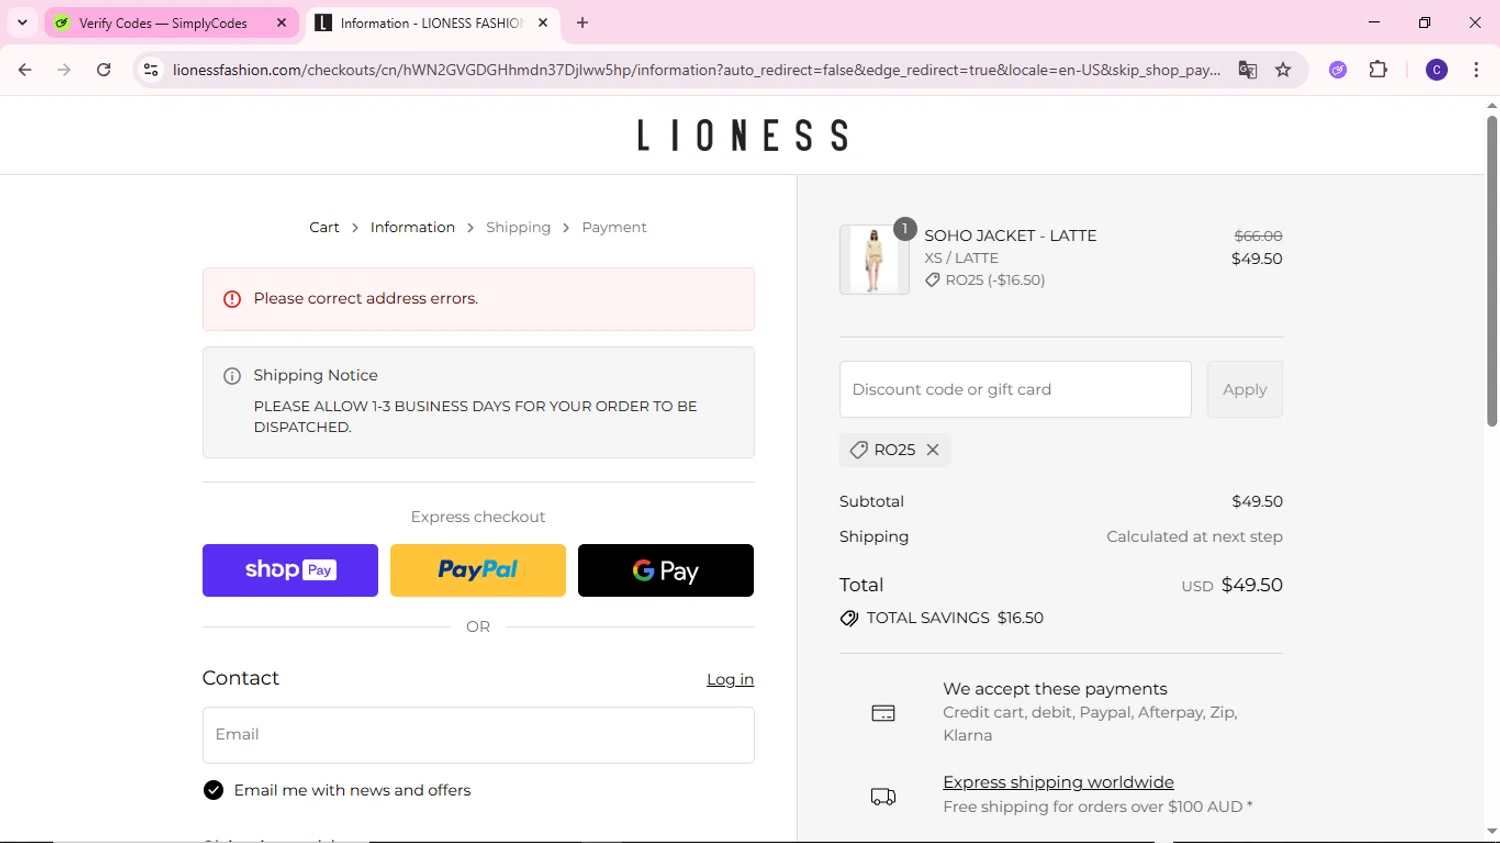Click the red error alert icon
Image resolution: width=1500 pixels, height=843 pixels.
click(232, 299)
